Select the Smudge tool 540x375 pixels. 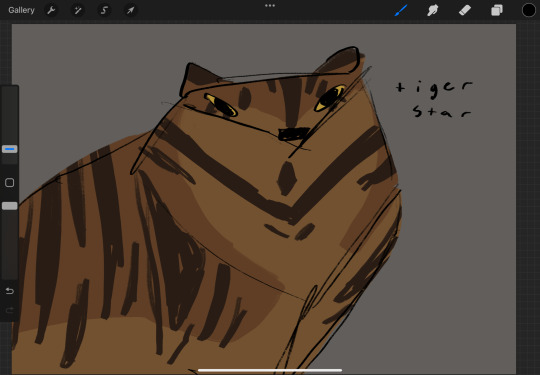pyautogui.click(x=433, y=10)
